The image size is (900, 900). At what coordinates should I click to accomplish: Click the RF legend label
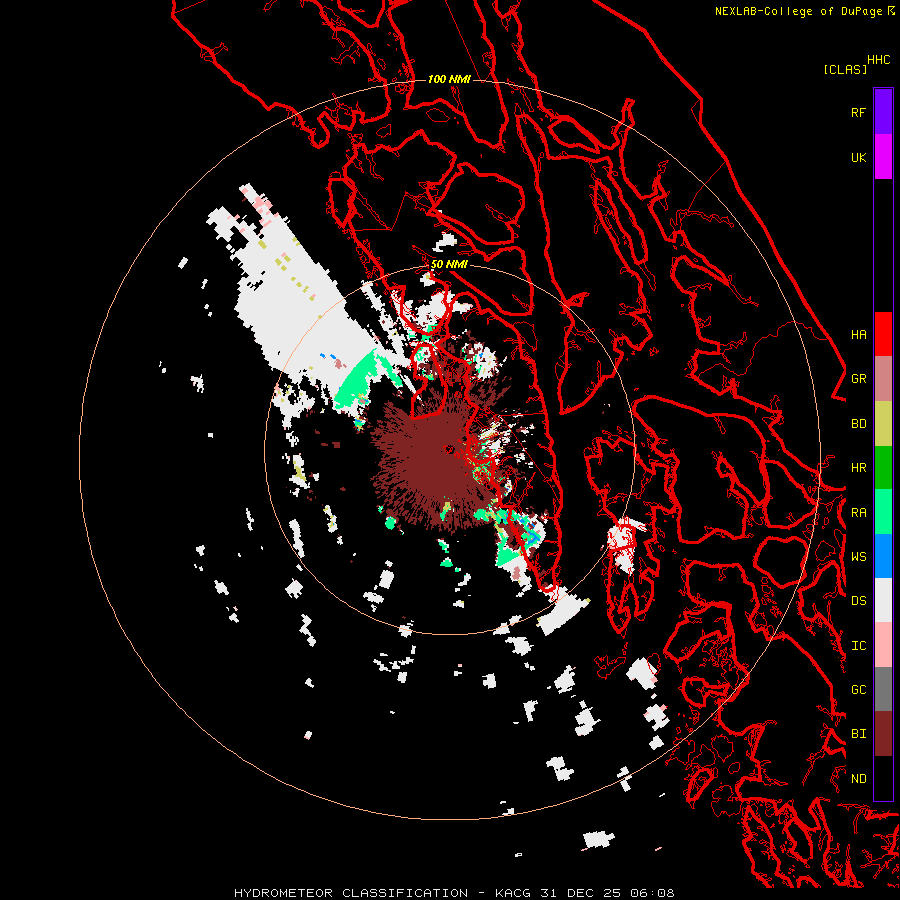pyautogui.click(x=858, y=112)
